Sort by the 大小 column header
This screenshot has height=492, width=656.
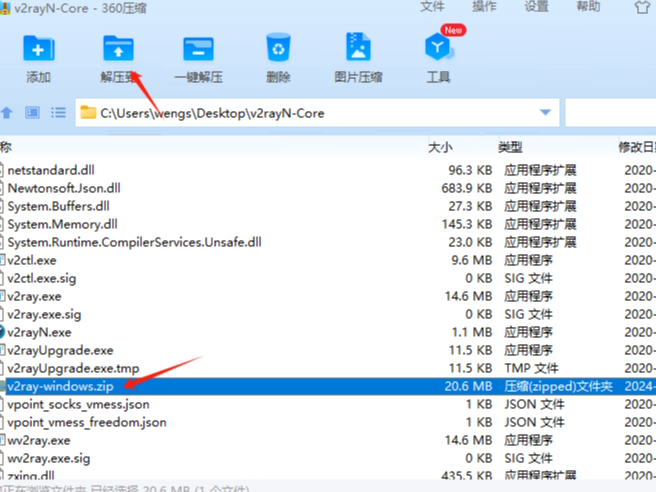tap(440, 147)
